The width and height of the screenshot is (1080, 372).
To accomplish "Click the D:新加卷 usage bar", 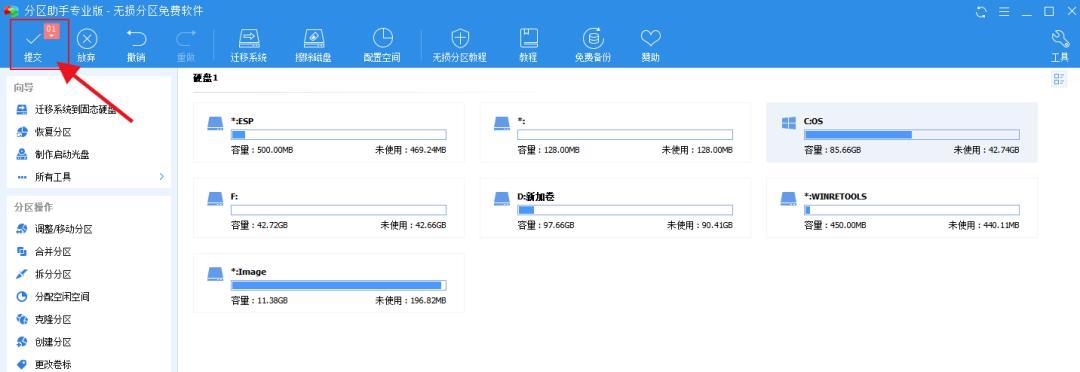I will pos(625,210).
